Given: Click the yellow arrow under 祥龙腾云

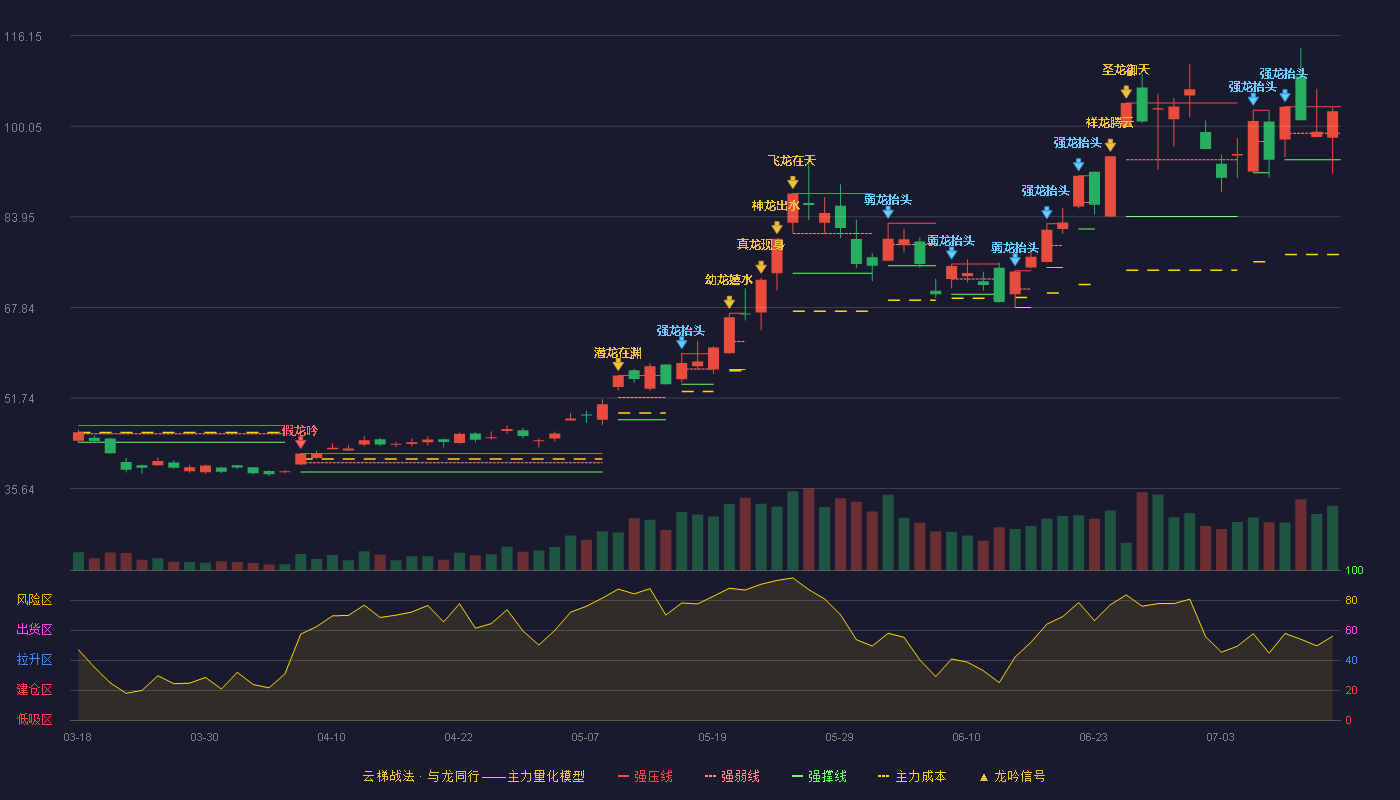Looking at the screenshot, I should pos(1110,145).
